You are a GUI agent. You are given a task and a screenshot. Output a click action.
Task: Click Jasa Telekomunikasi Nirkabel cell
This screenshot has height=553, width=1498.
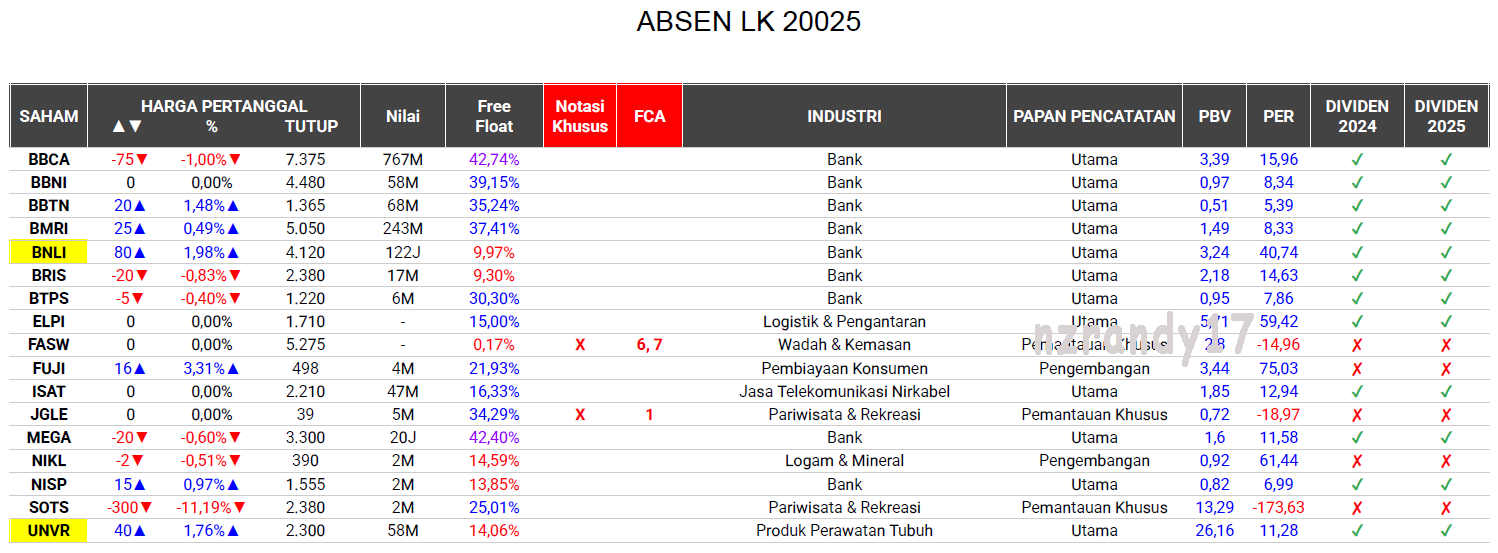point(844,392)
